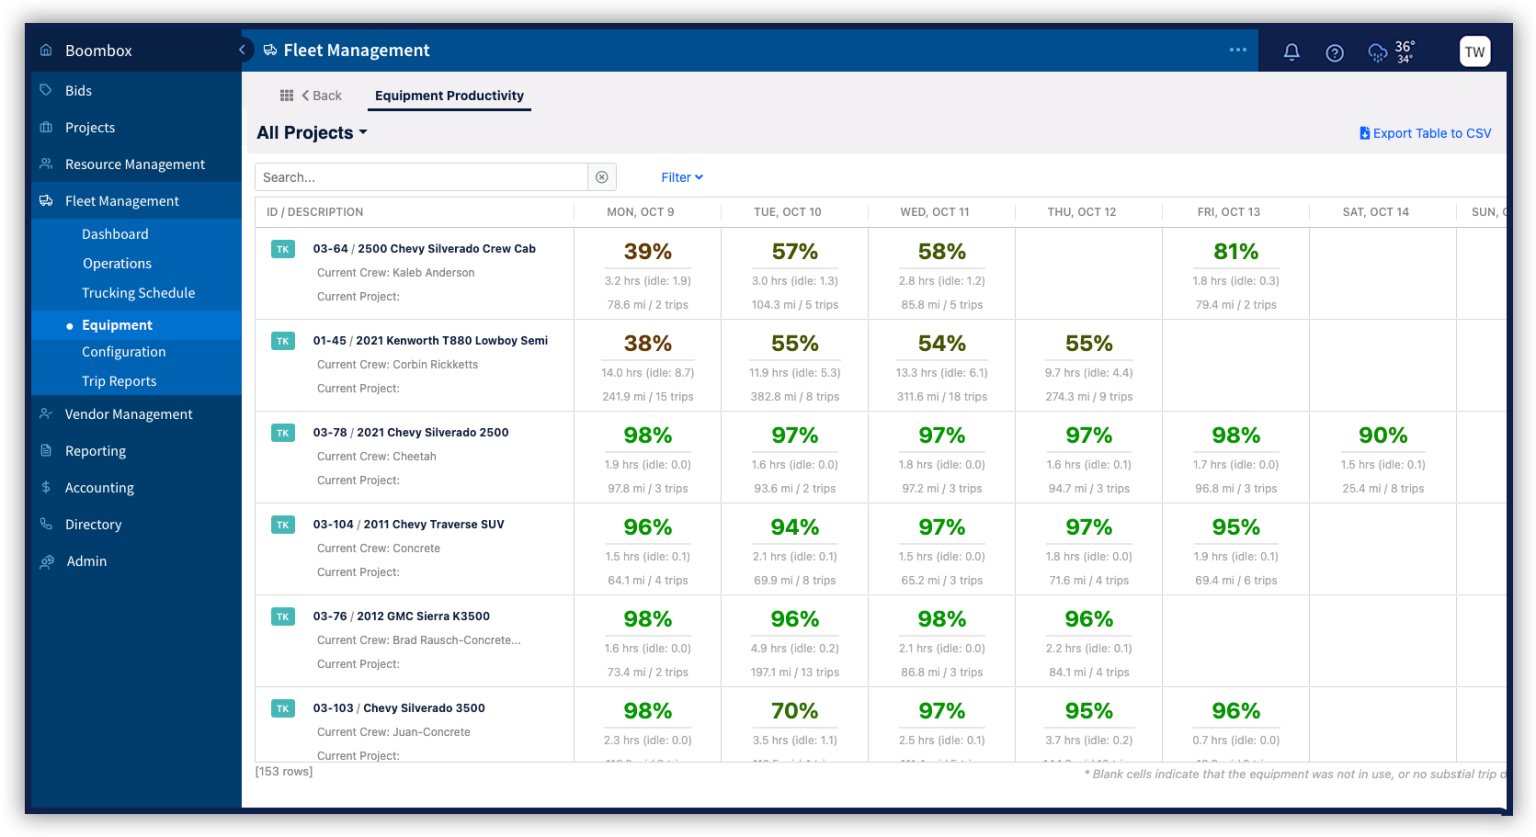1536x837 pixels.
Task: Click the Back navigation link
Action: click(x=320, y=95)
